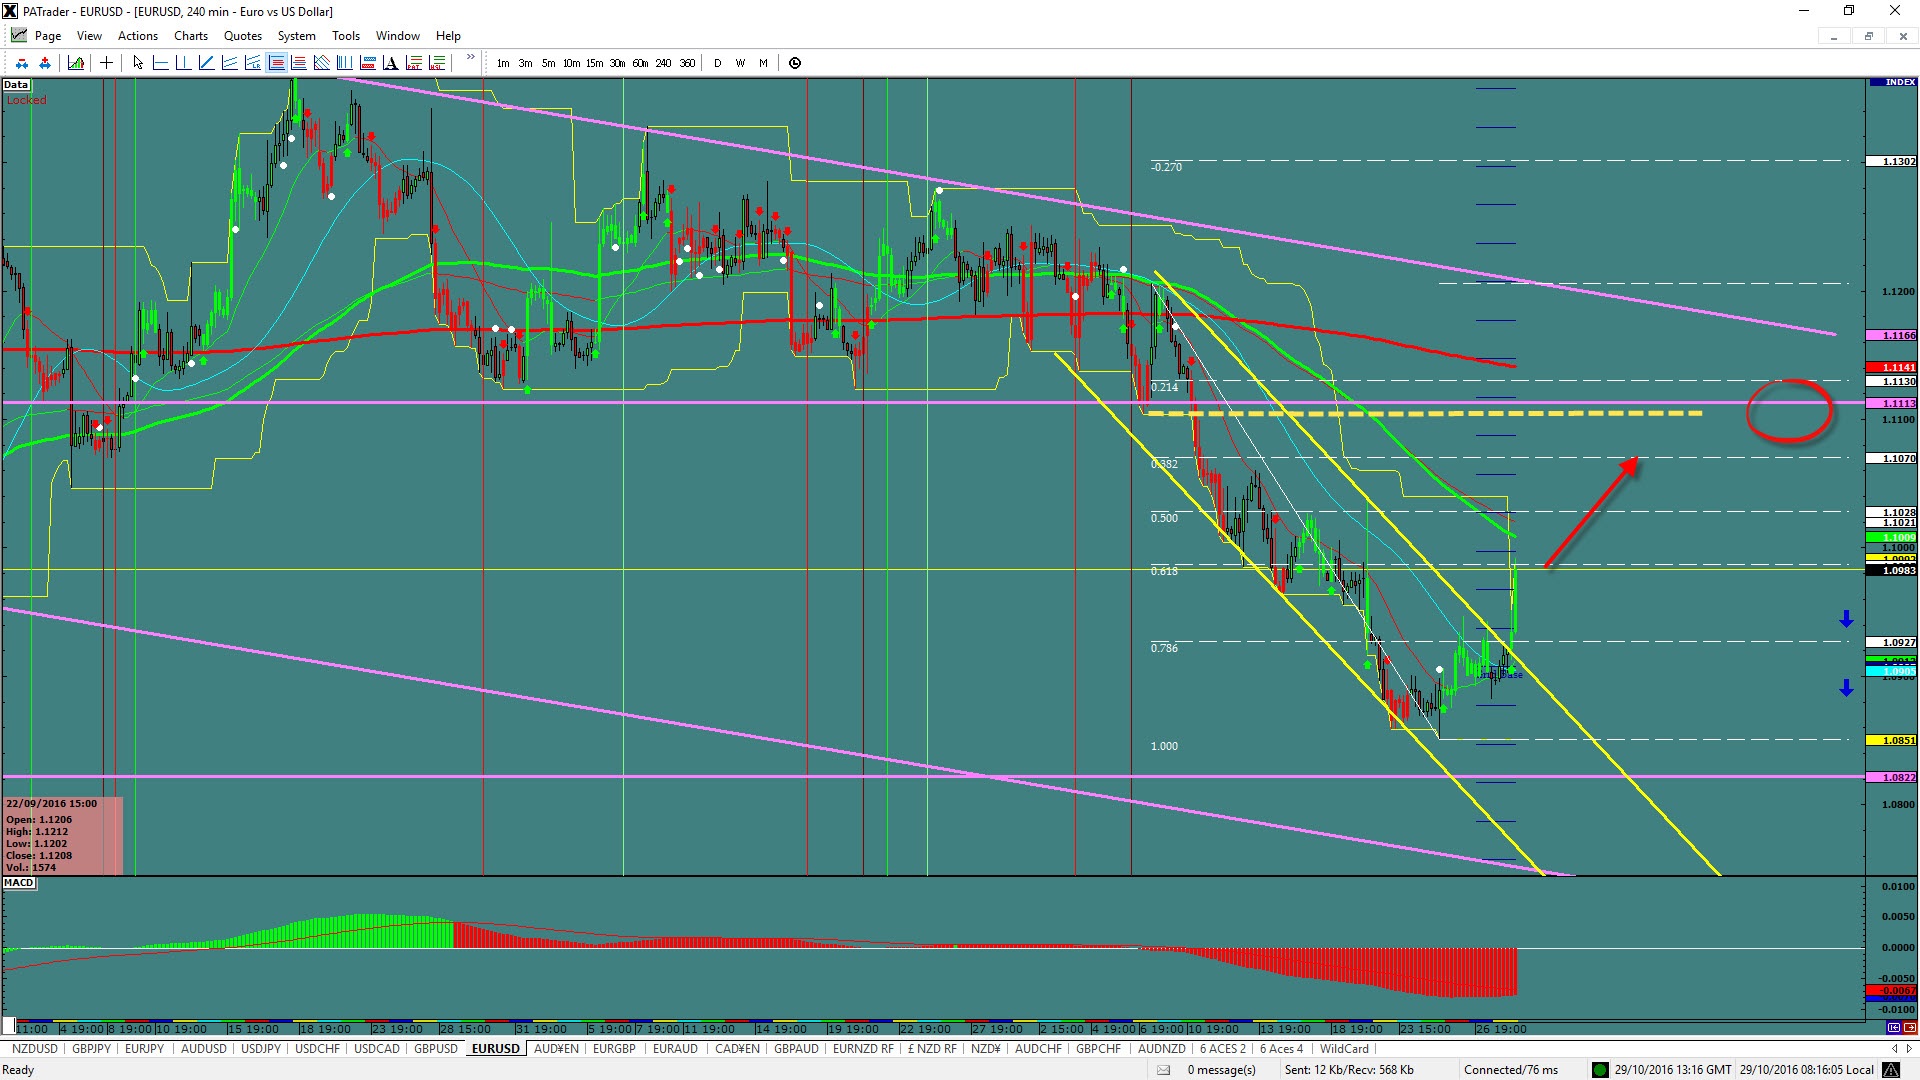1920x1080 pixels.
Task: Expand toolbar overflow chevron
Action: pos(470,57)
